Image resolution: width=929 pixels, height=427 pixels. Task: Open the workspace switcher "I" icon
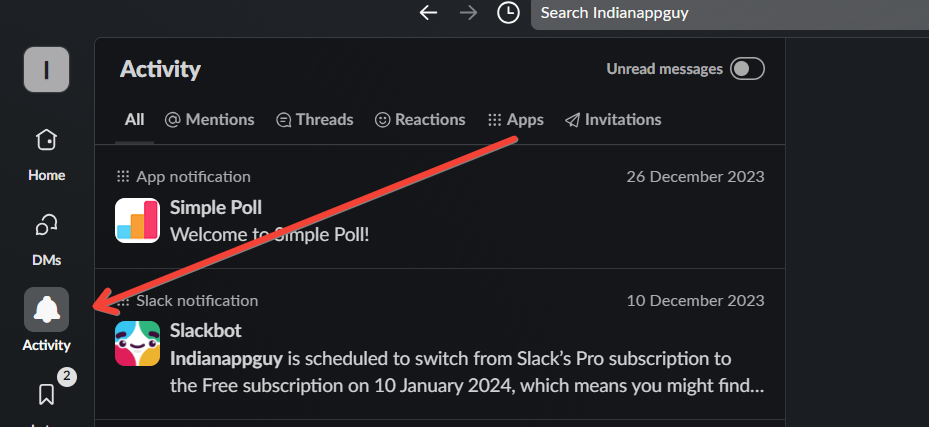(46, 69)
